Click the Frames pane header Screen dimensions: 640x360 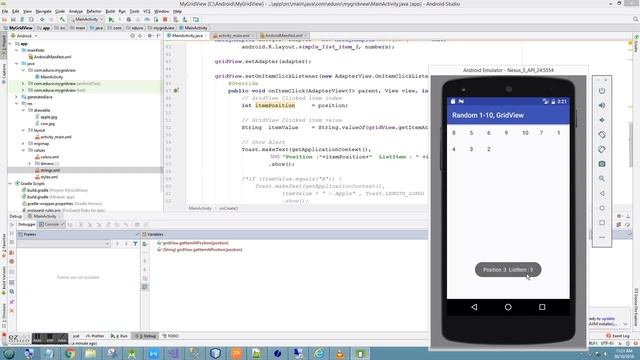[x=78, y=235]
